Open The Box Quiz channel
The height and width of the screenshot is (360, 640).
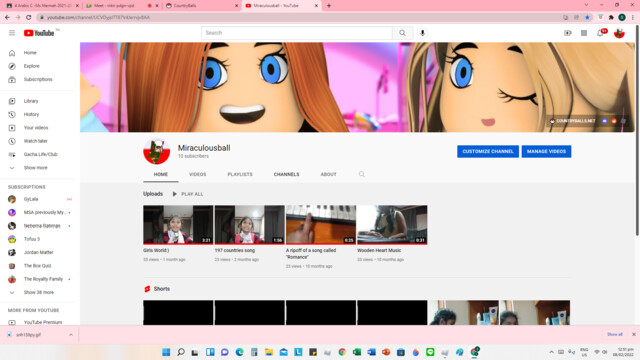click(37, 266)
